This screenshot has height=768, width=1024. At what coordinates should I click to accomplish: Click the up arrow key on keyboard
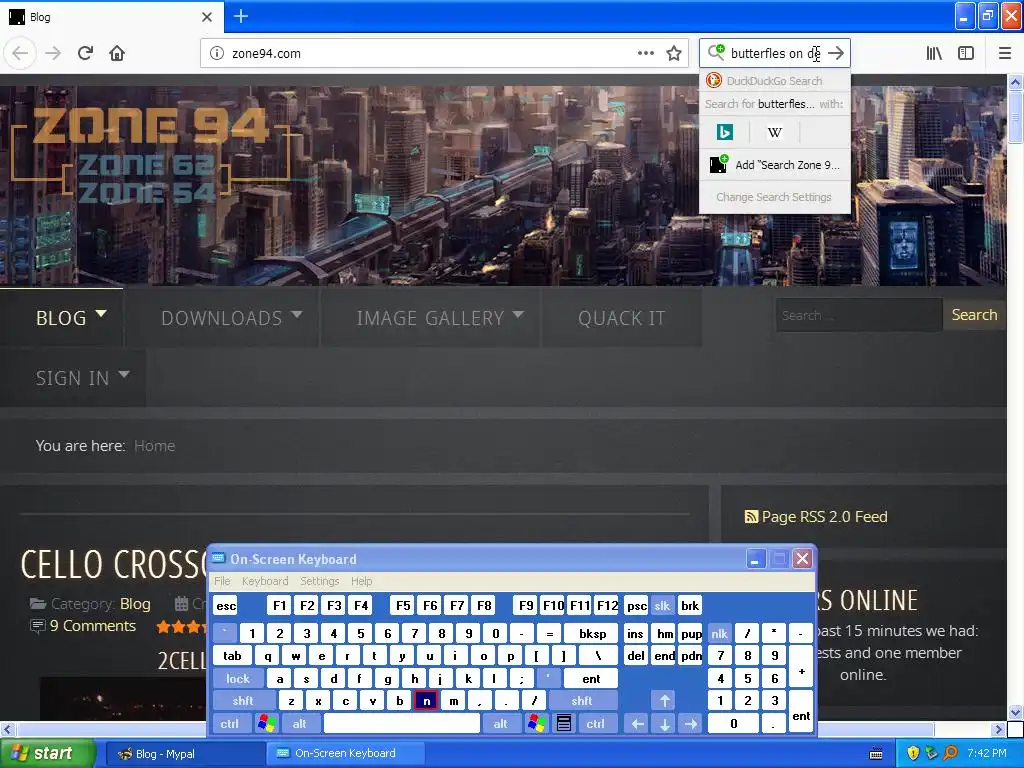point(664,701)
